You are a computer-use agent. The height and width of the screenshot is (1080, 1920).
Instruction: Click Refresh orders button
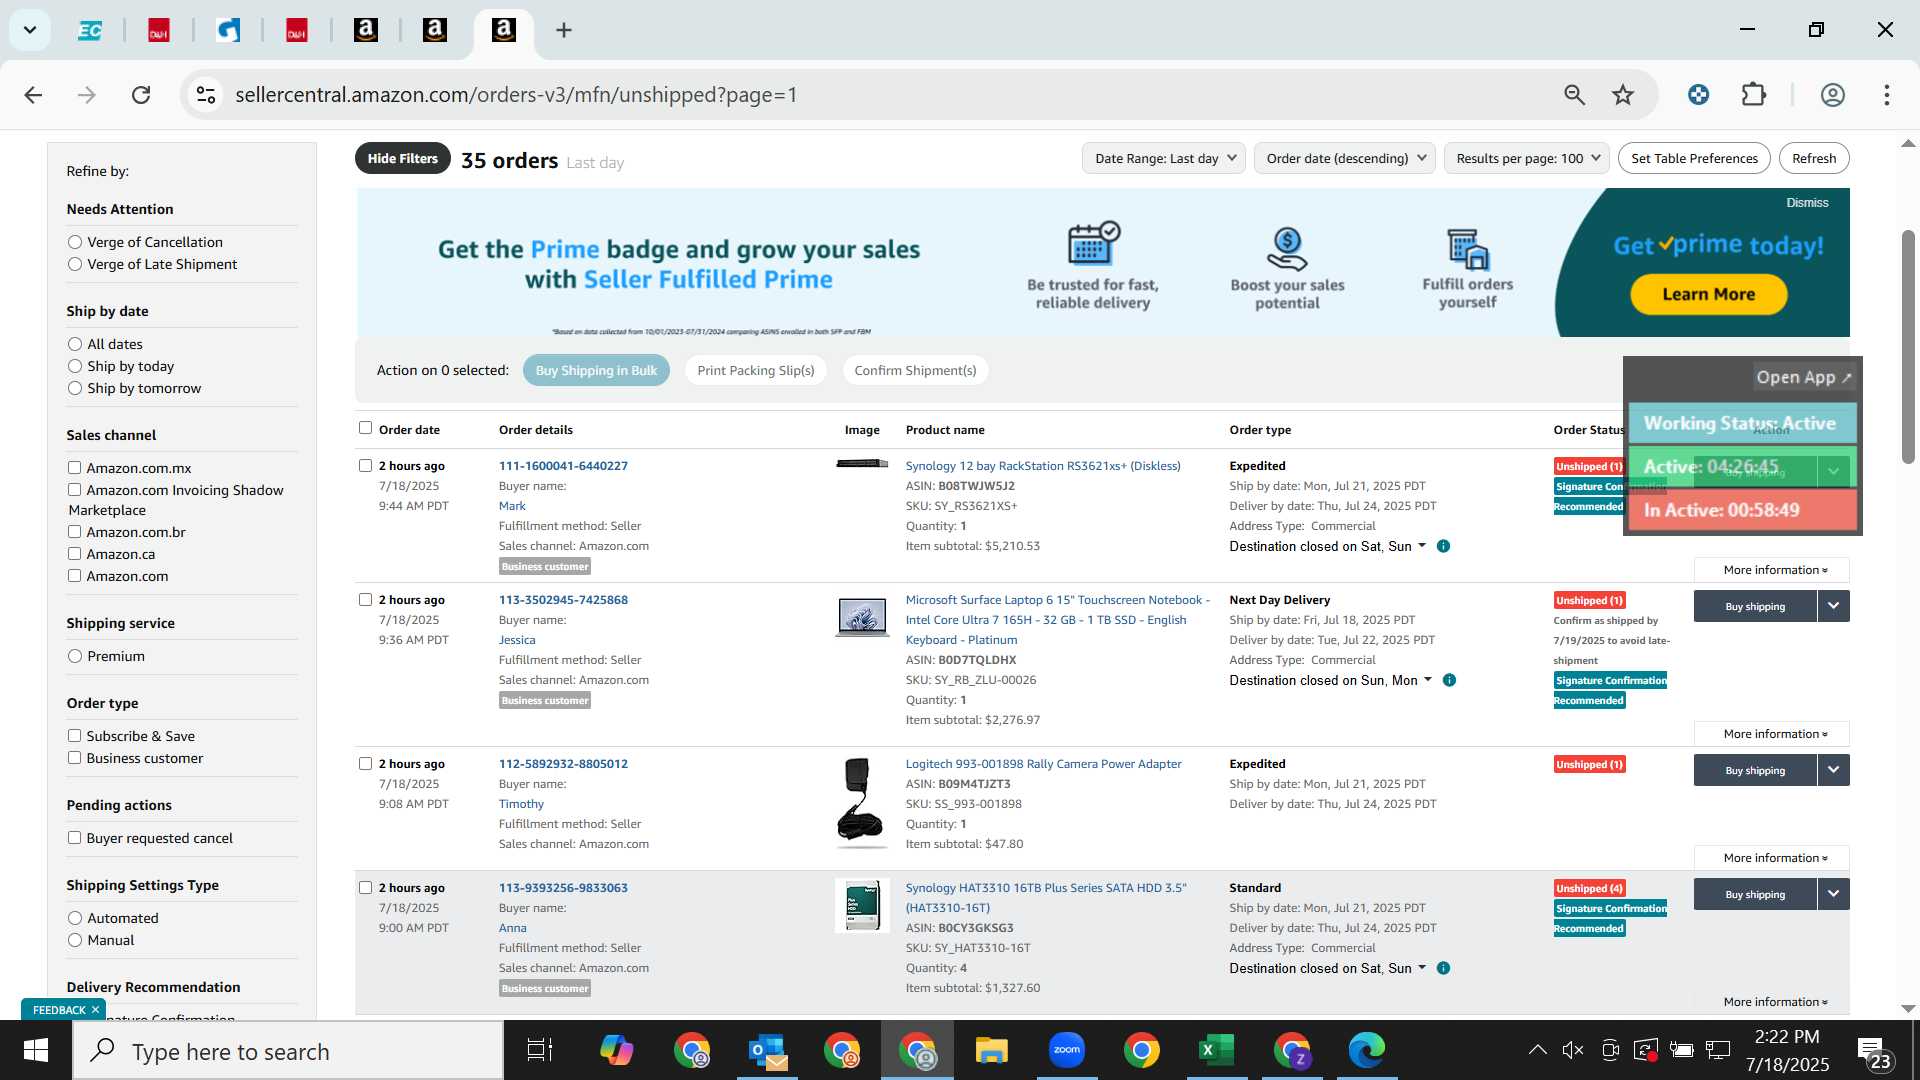point(1814,158)
